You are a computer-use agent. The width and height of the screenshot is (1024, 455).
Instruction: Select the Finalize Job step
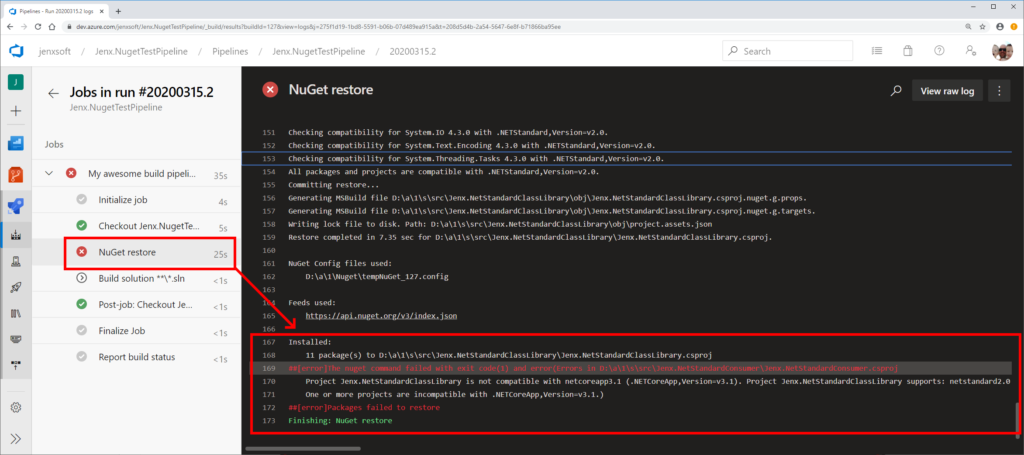click(136, 331)
